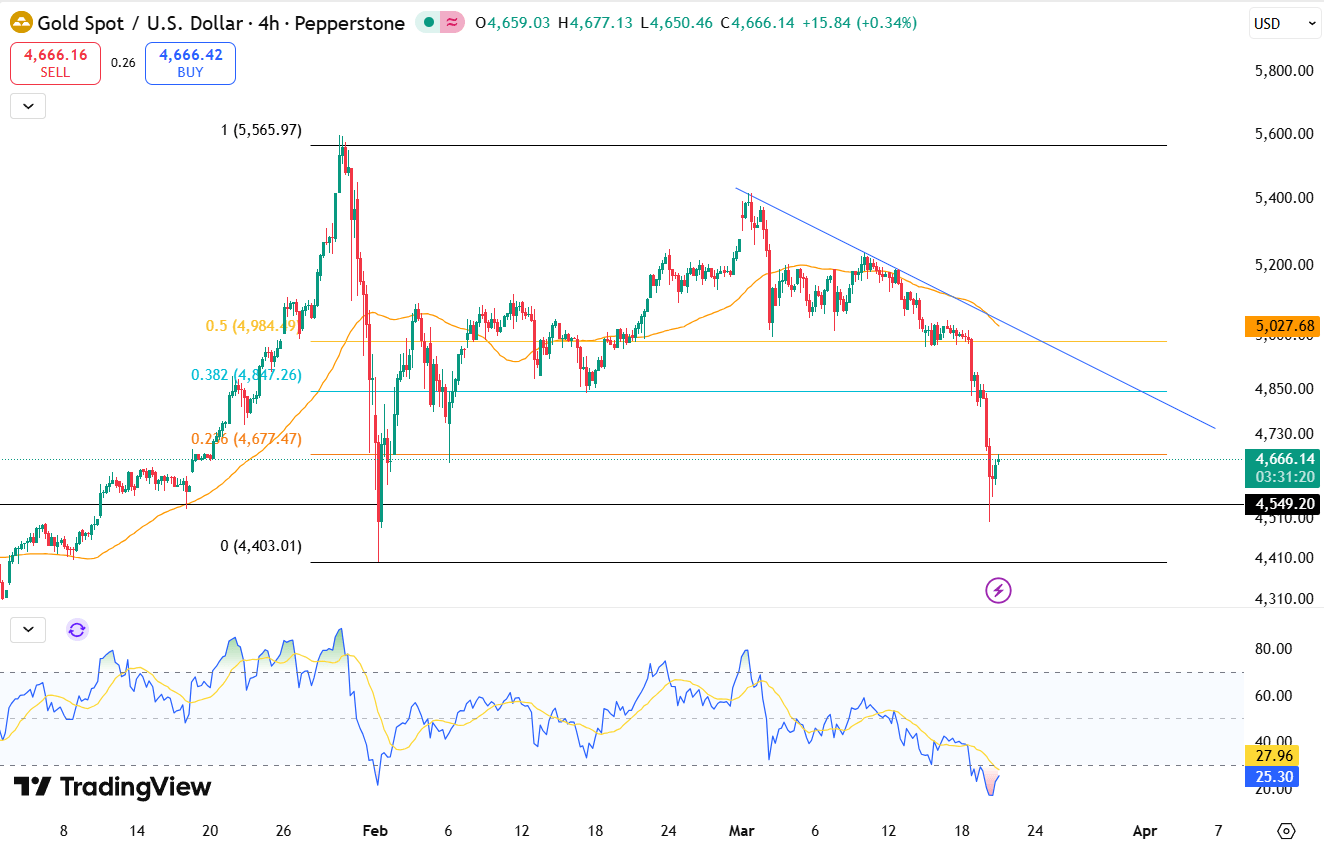Click the purple refresh icon in RSI pane
The height and width of the screenshot is (844, 1324).
[77, 629]
